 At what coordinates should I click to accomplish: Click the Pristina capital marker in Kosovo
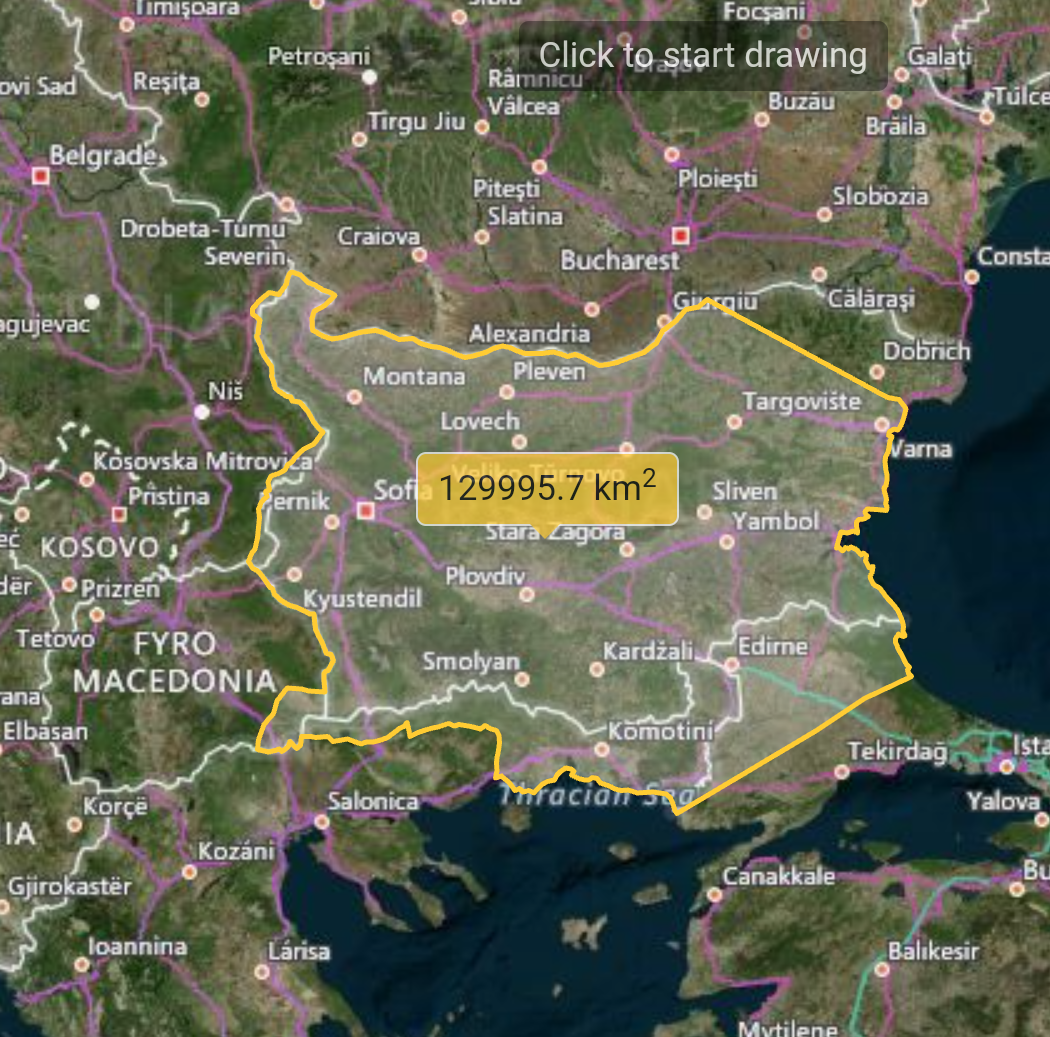(119, 514)
